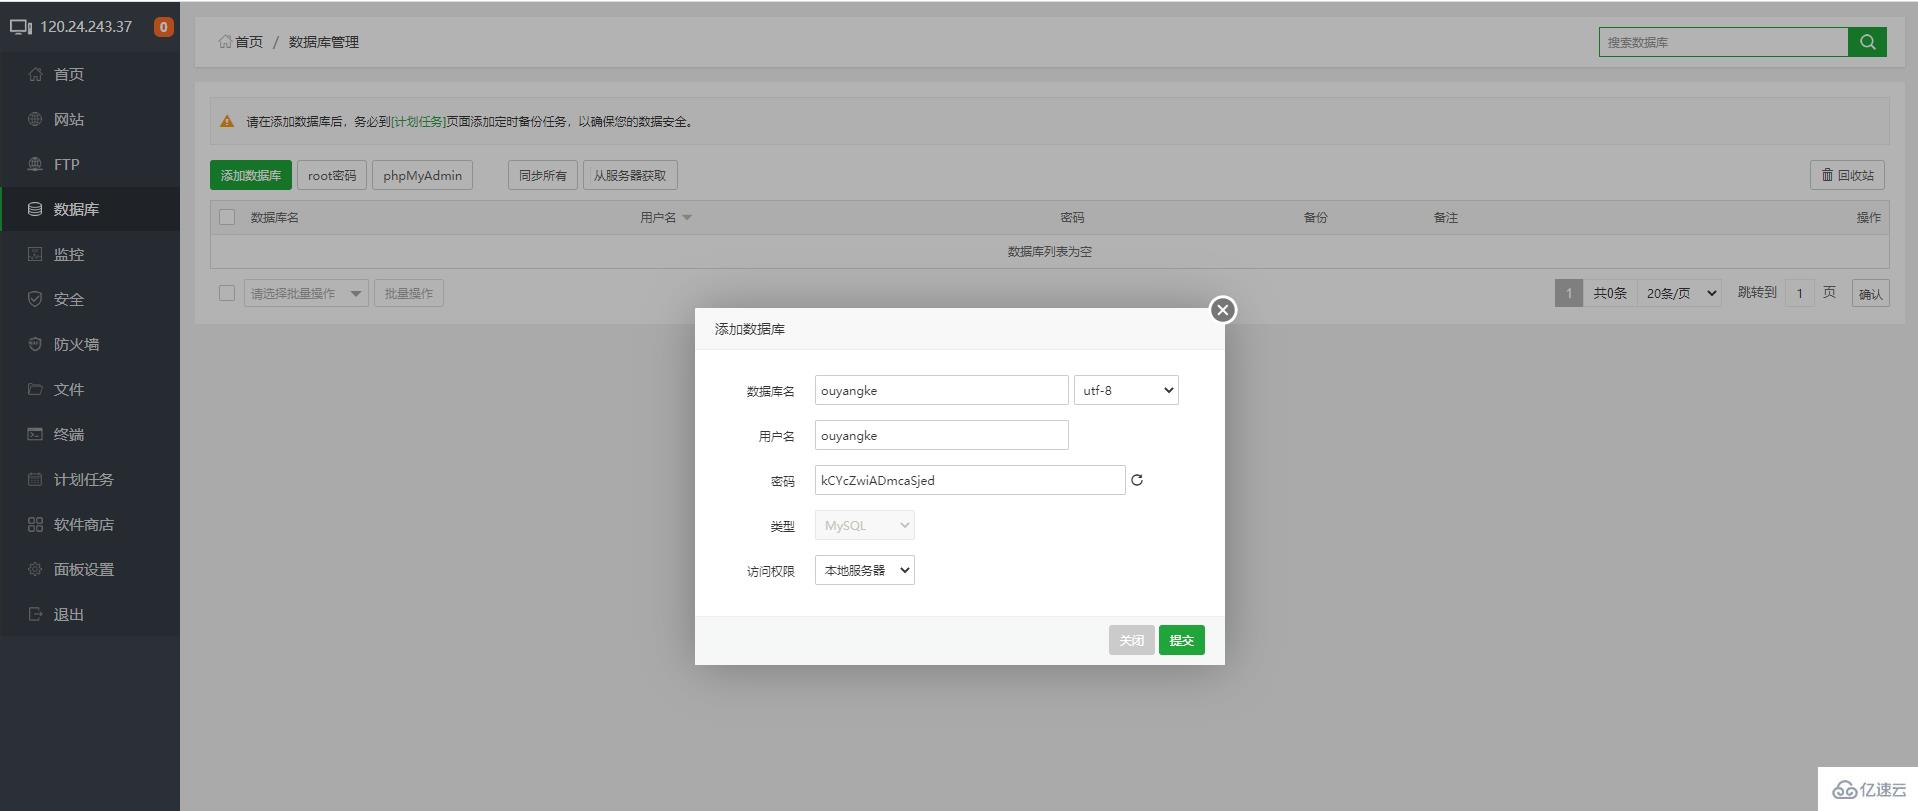Open the 20条/页 page size dropdown
The image size is (1918, 811).
[x=1679, y=293]
